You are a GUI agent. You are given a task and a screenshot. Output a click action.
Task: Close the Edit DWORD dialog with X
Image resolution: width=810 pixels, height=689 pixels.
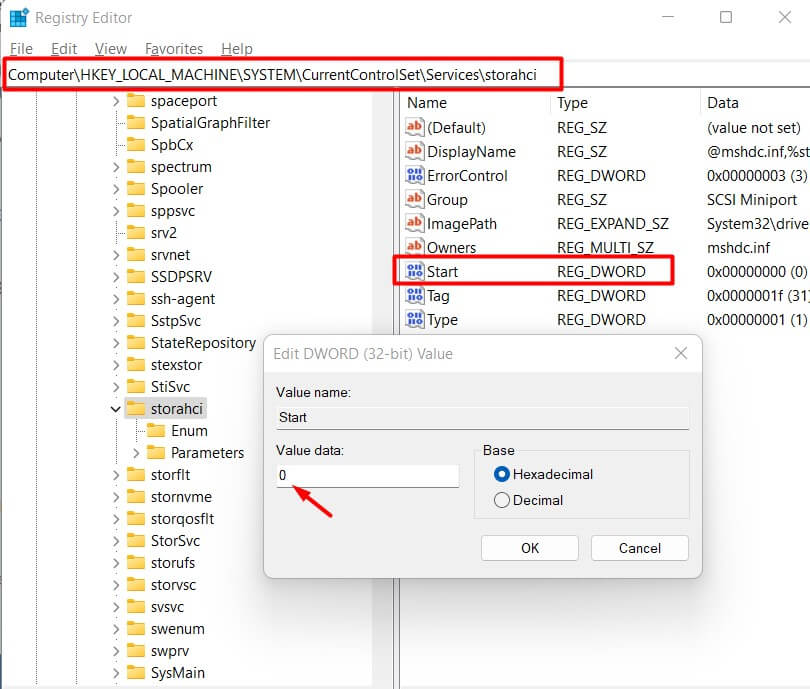tap(681, 353)
